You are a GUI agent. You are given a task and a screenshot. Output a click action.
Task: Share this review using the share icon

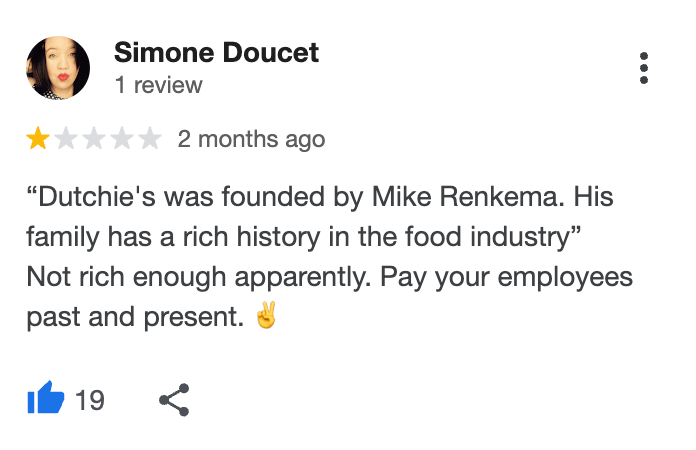coord(174,400)
